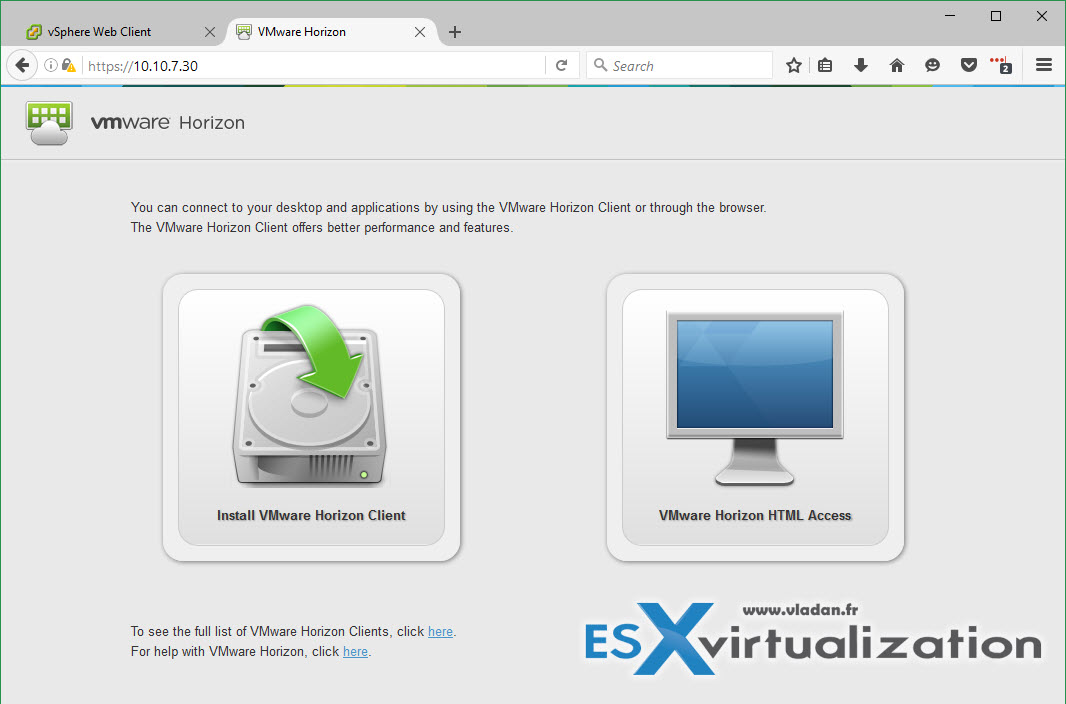The height and width of the screenshot is (704, 1066).
Task: Click the extension icon with badge 2
Action: (1001, 65)
